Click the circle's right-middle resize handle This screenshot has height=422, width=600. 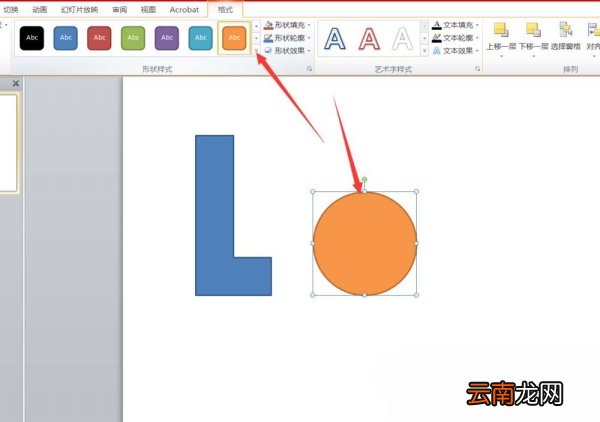[416, 243]
